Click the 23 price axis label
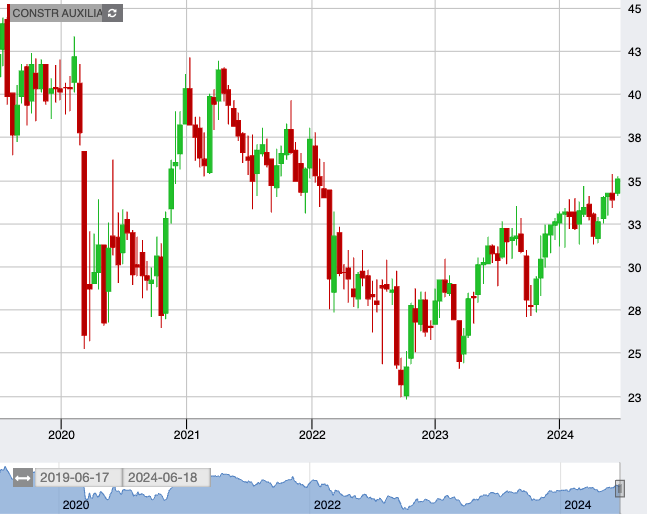 click(634, 398)
